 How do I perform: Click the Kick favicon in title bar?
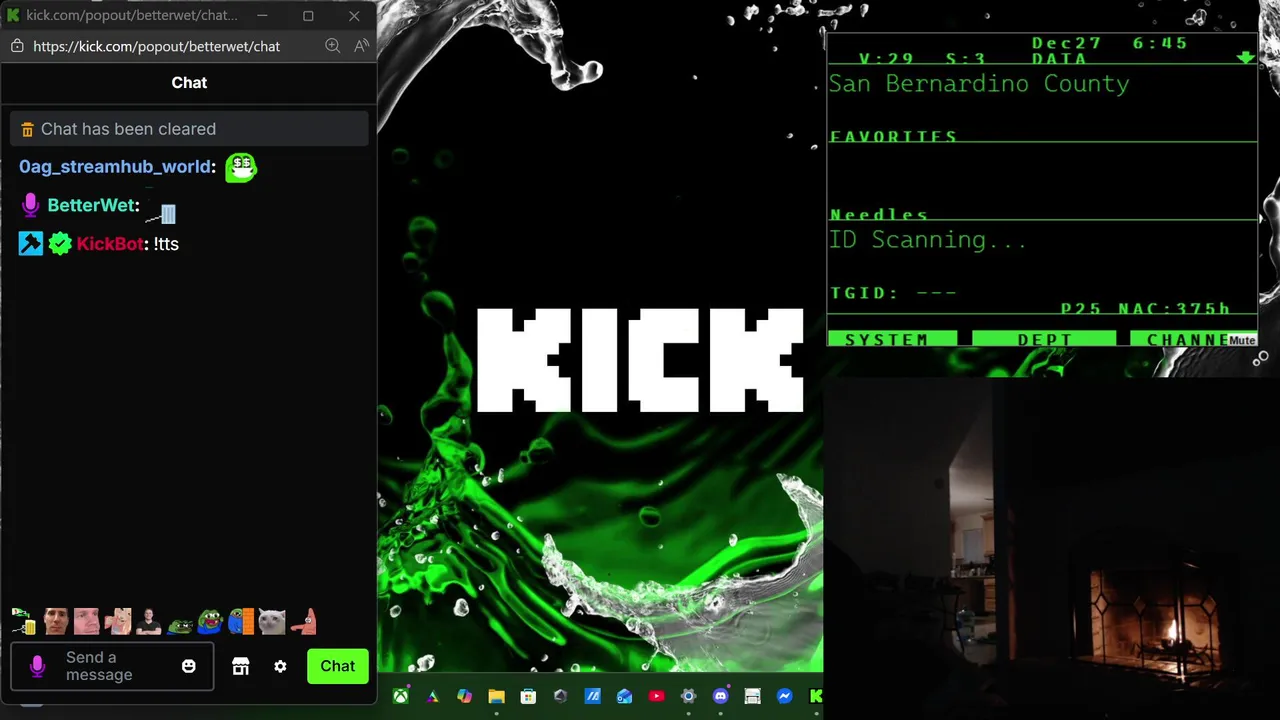click(13, 15)
